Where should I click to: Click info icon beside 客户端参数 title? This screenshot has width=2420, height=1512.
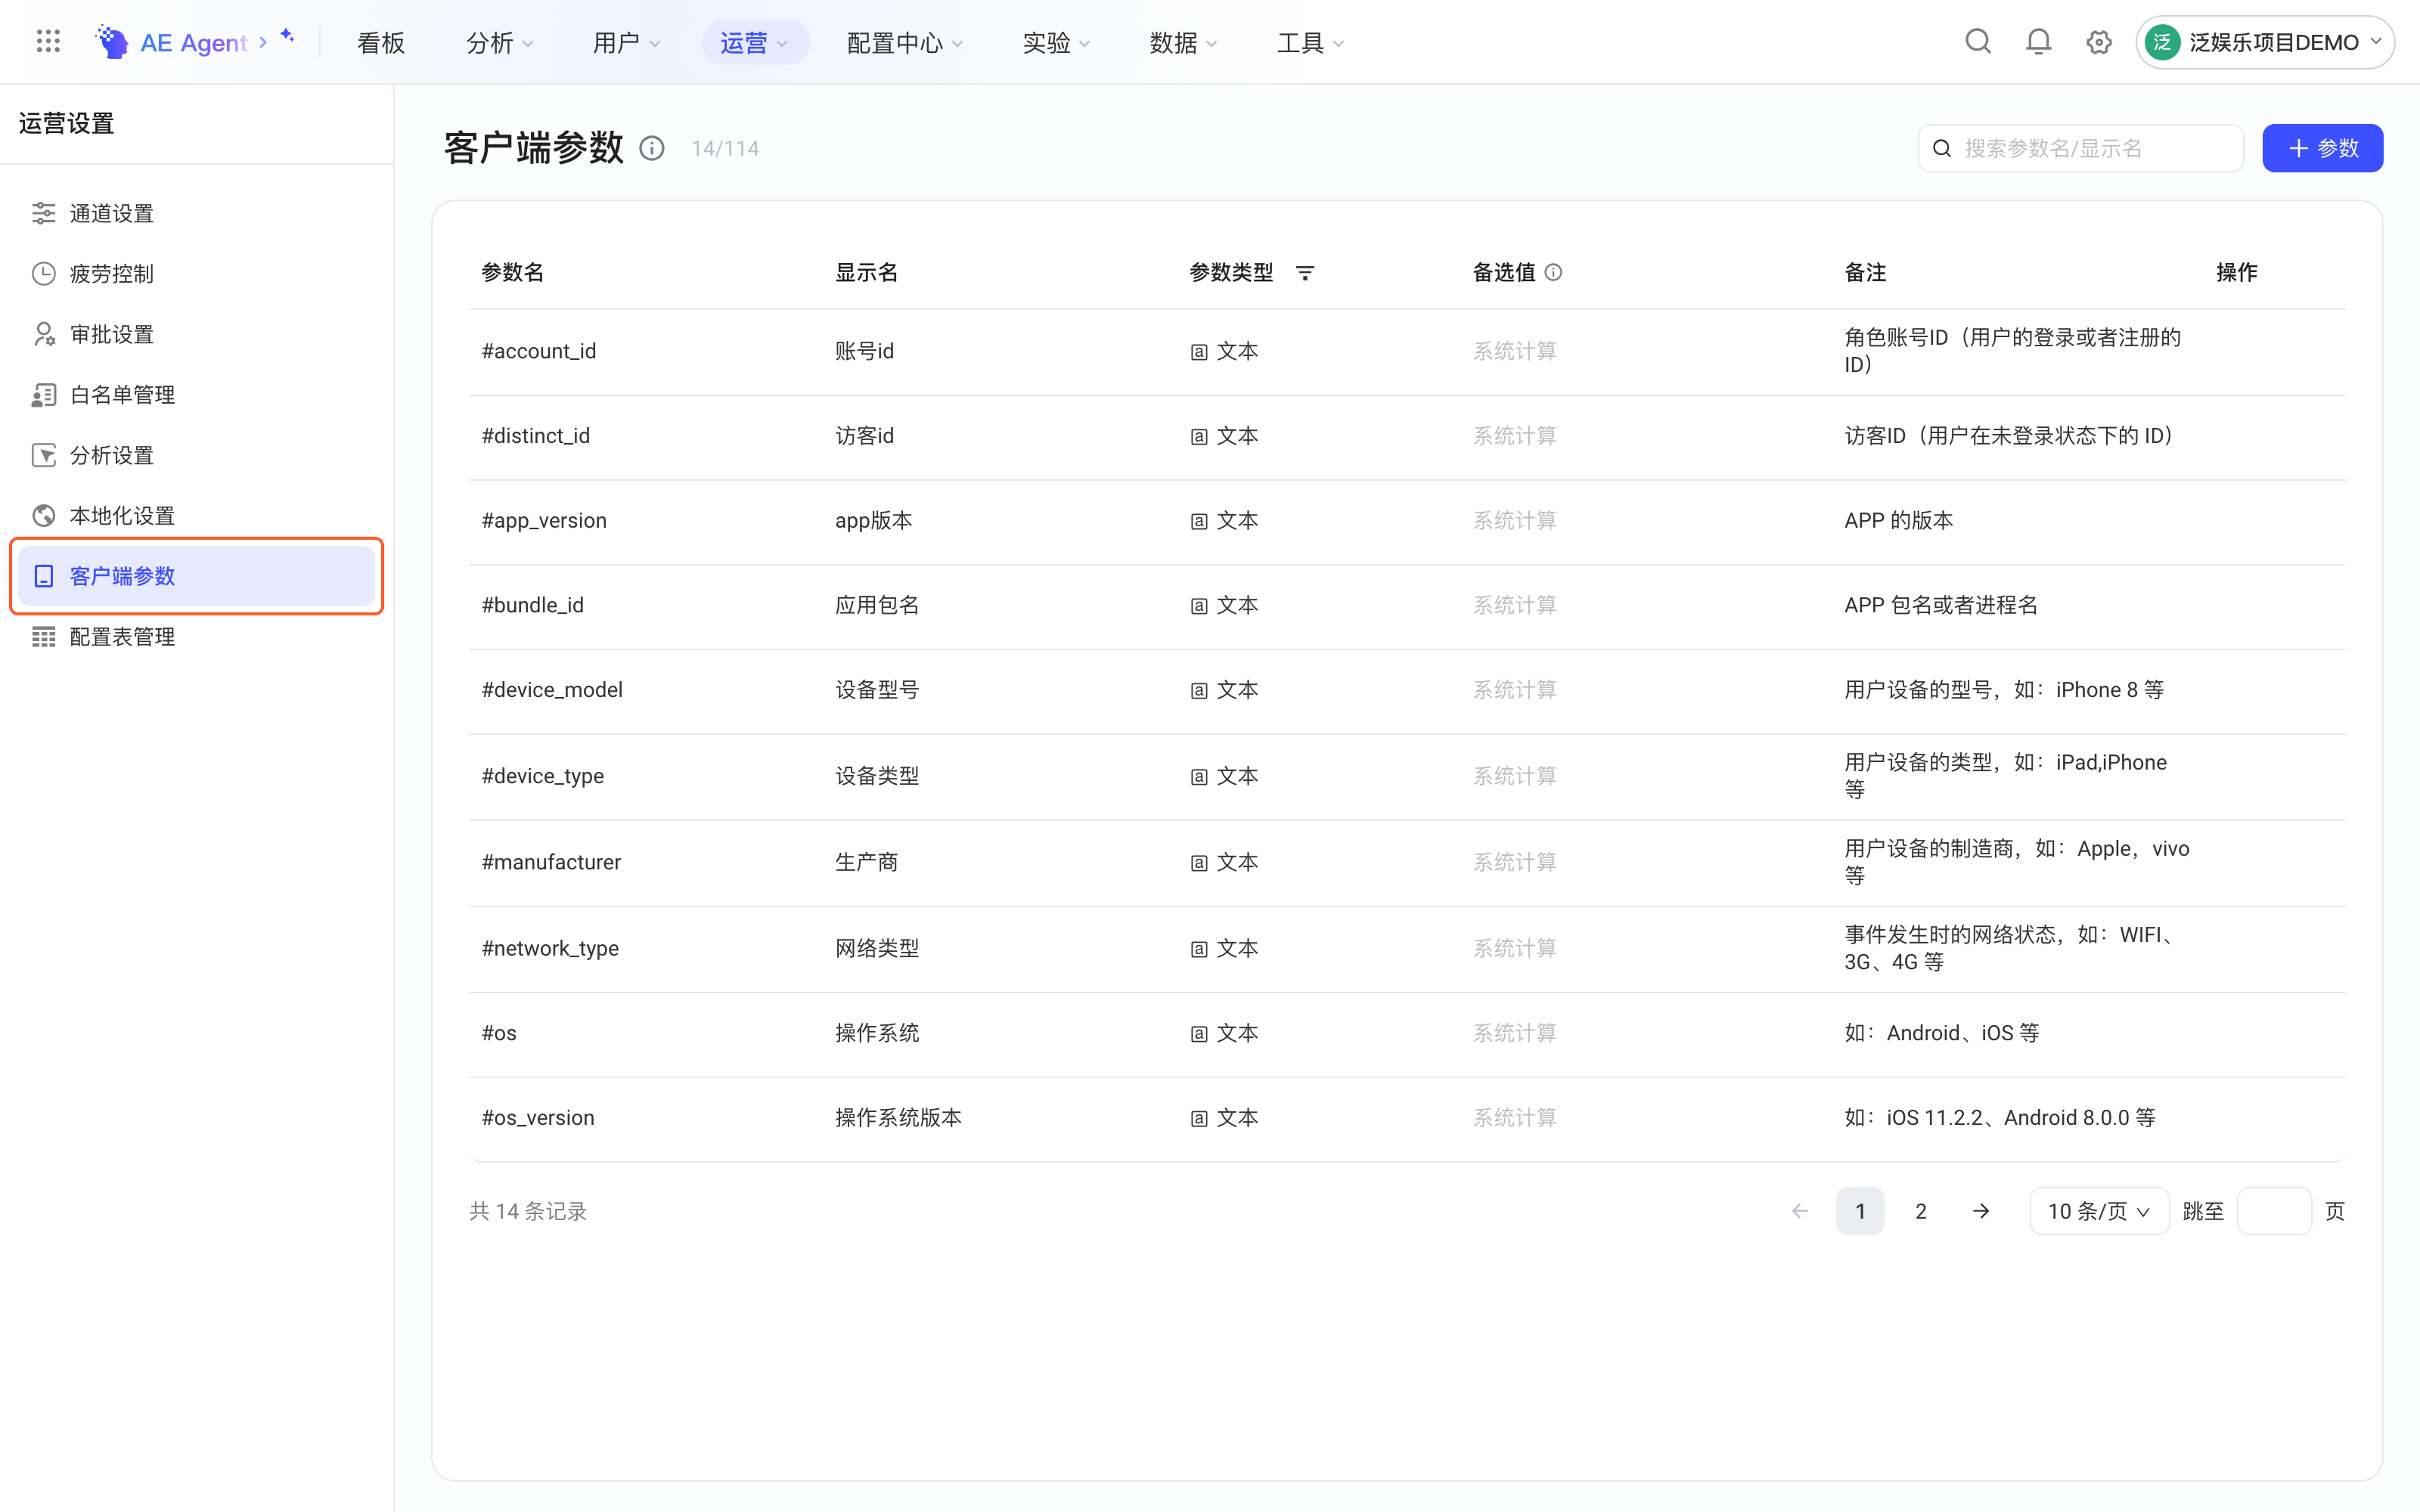pos(652,148)
